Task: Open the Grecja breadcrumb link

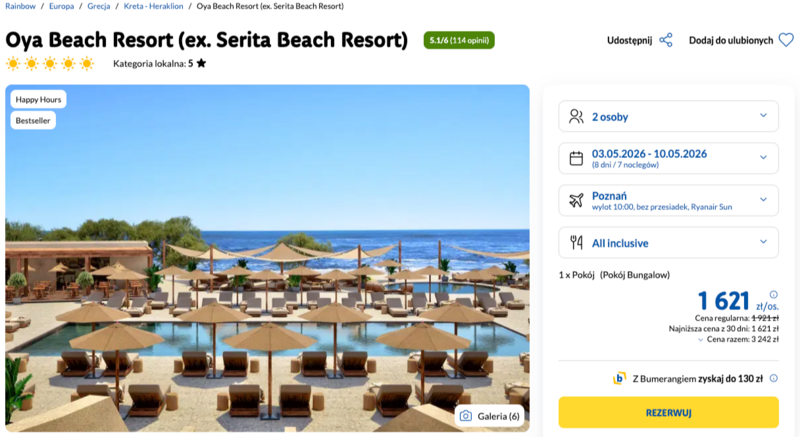Action: tap(98, 6)
